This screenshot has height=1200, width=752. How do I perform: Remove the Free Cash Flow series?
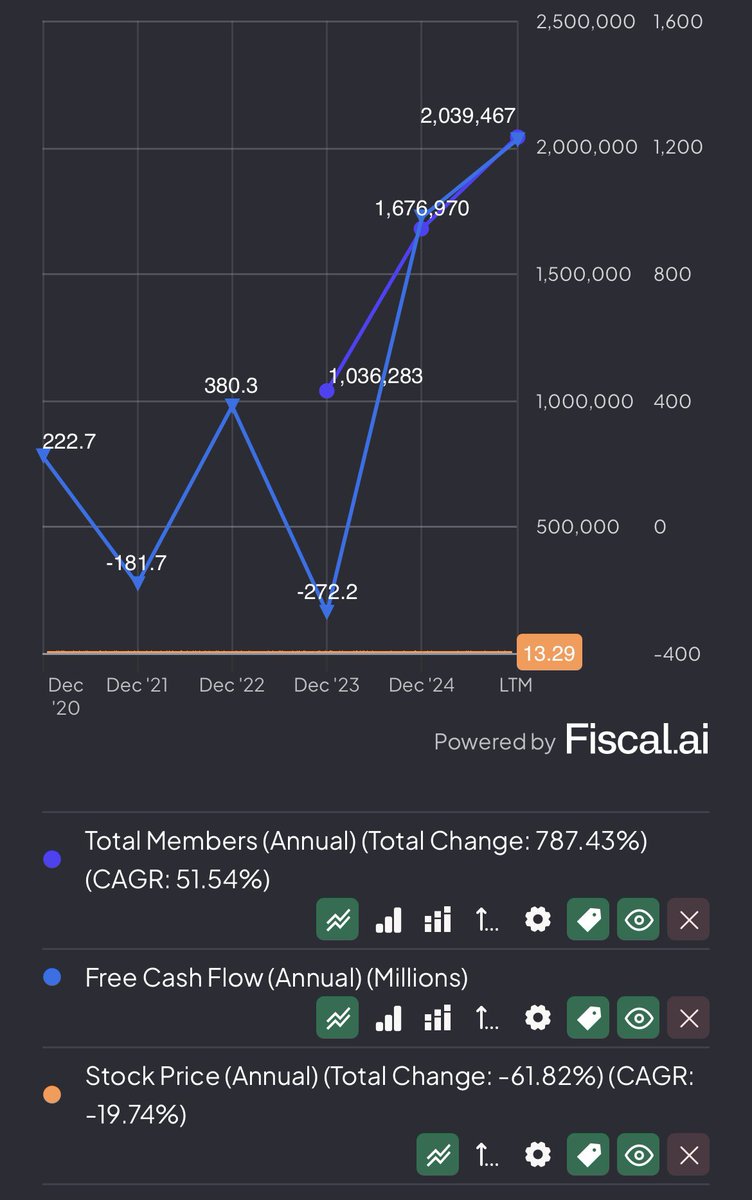(689, 1018)
